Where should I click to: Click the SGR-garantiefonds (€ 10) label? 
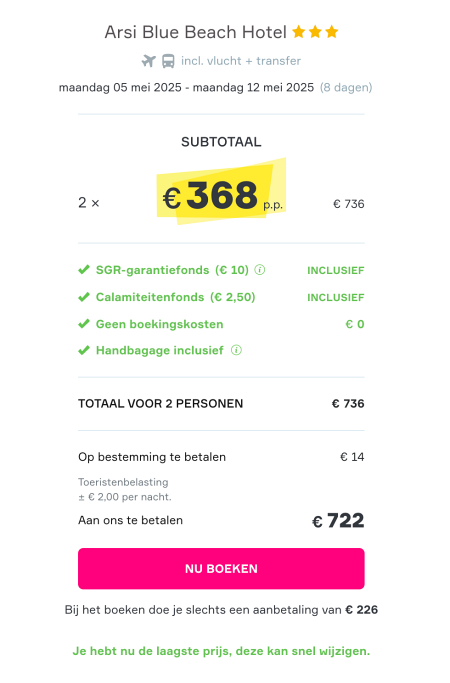(x=172, y=270)
